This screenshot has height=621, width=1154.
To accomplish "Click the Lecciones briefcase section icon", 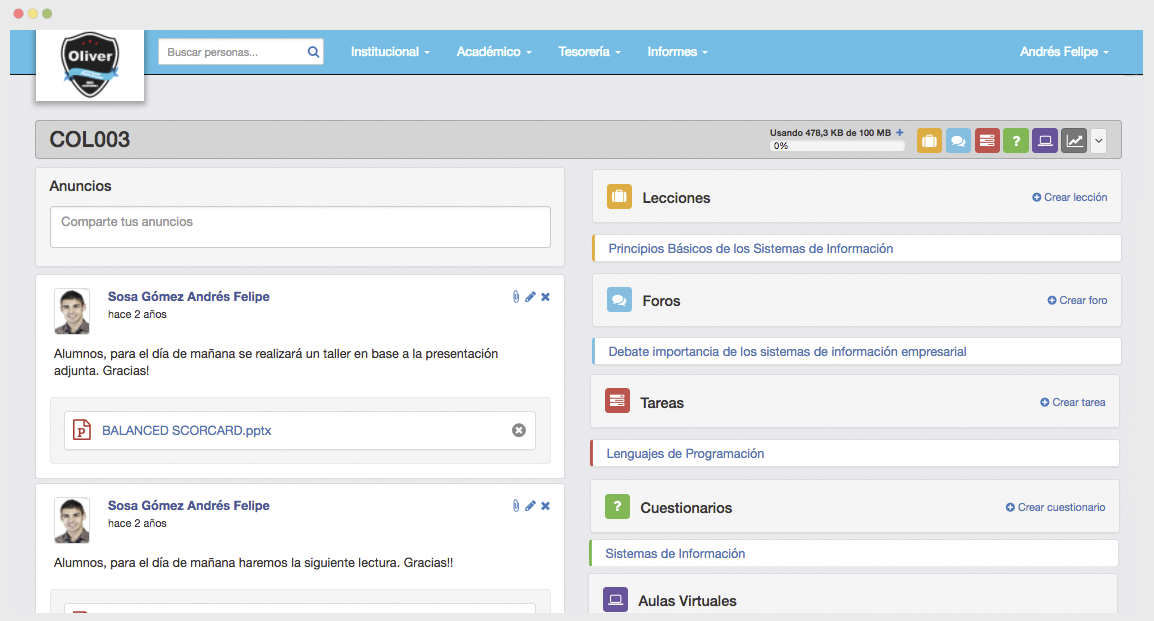I will [619, 196].
